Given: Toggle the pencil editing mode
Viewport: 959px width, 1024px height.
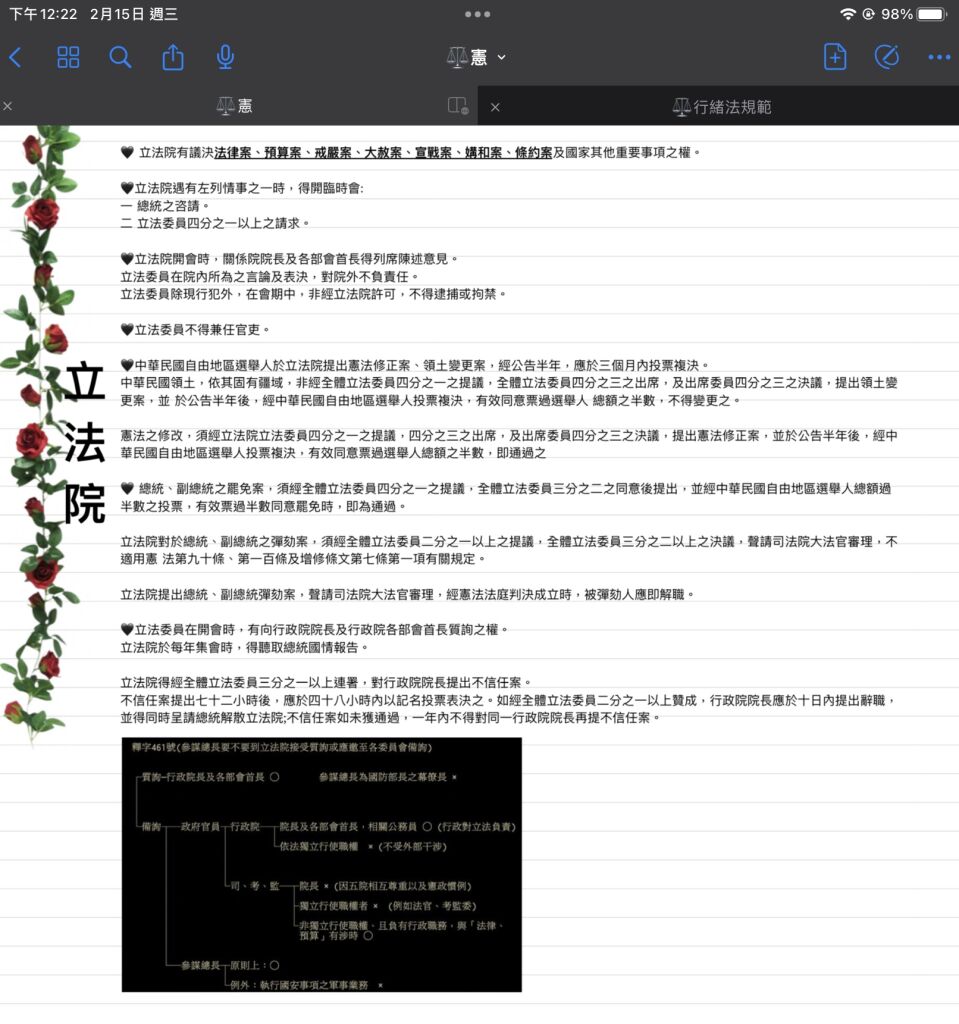Looking at the screenshot, I should pos(887,57).
